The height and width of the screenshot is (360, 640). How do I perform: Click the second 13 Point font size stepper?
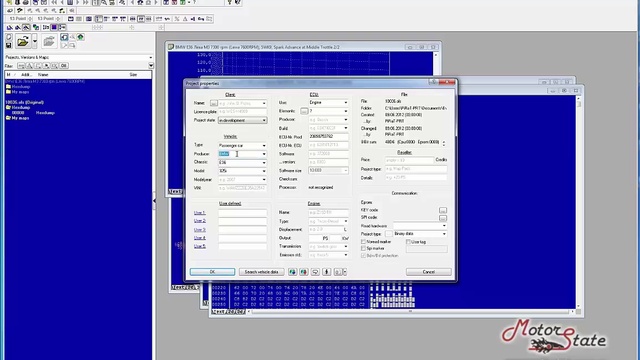[58, 19]
